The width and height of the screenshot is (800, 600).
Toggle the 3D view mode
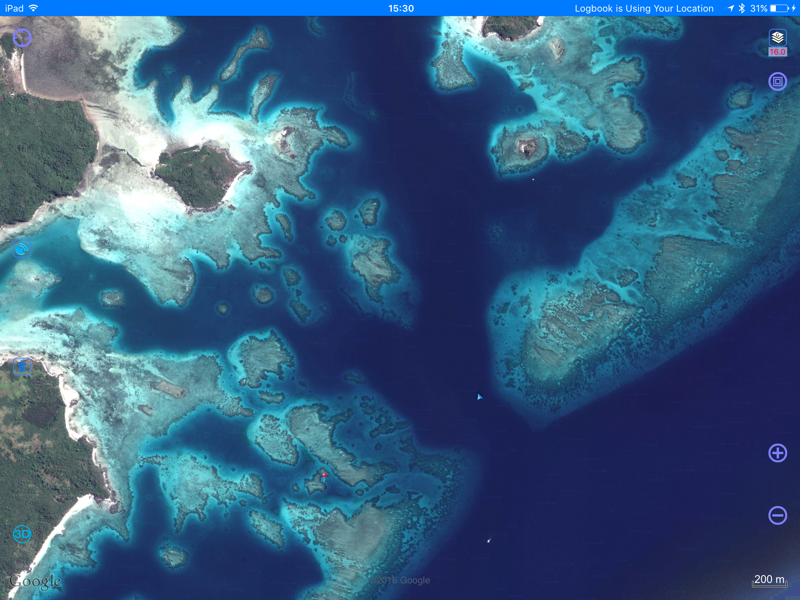[22, 534]
